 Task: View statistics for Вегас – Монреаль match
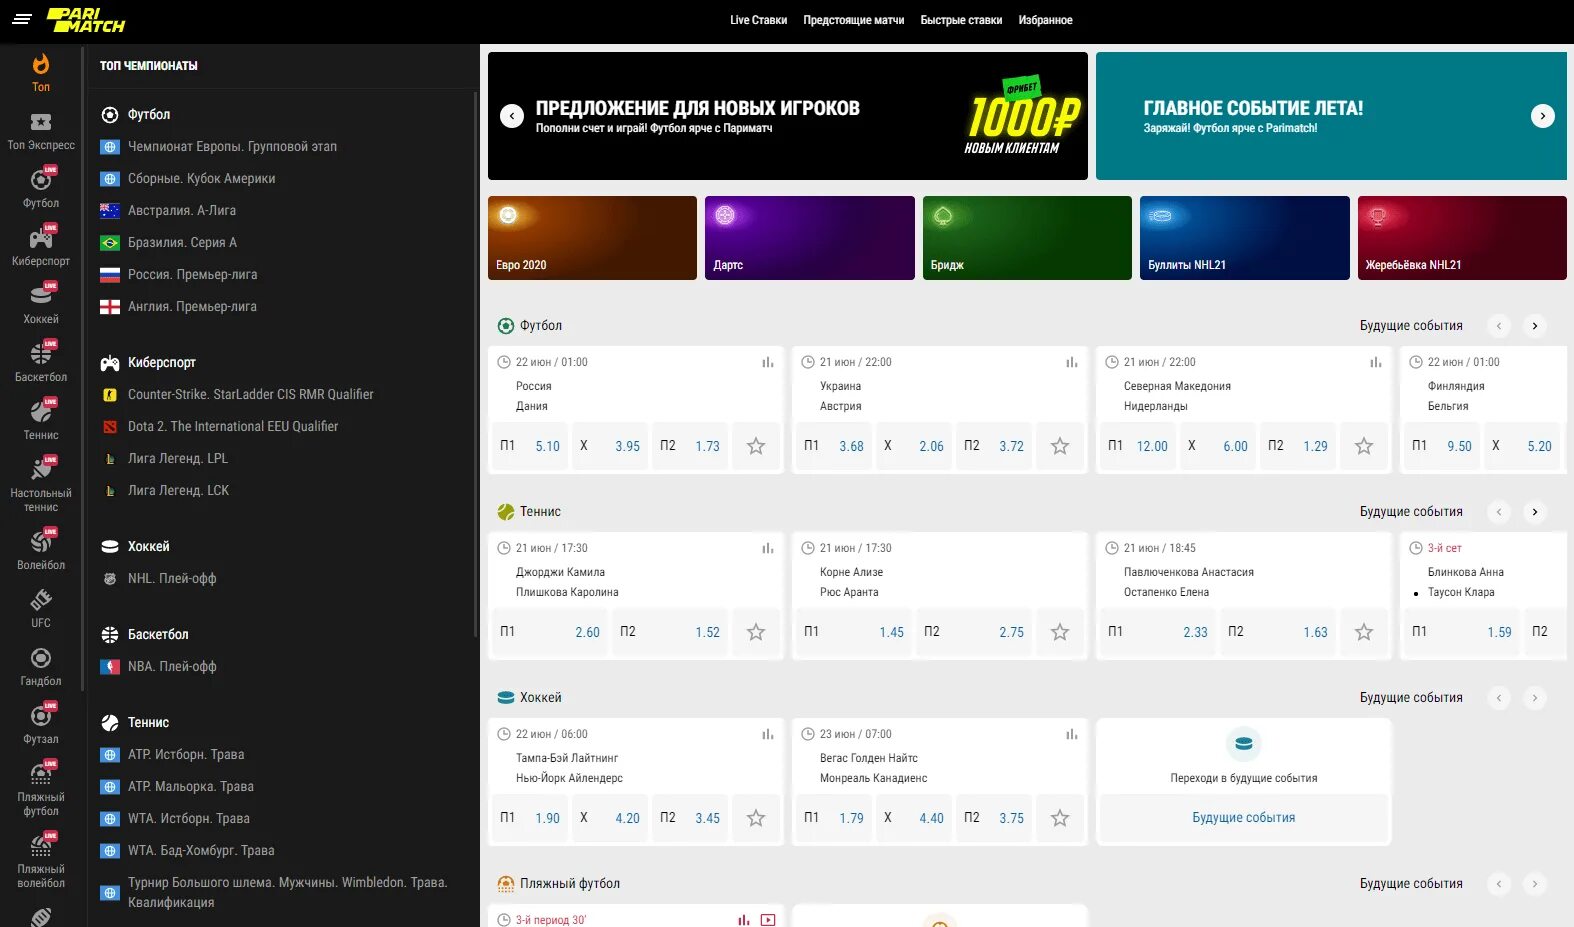tap(1072, 734)
